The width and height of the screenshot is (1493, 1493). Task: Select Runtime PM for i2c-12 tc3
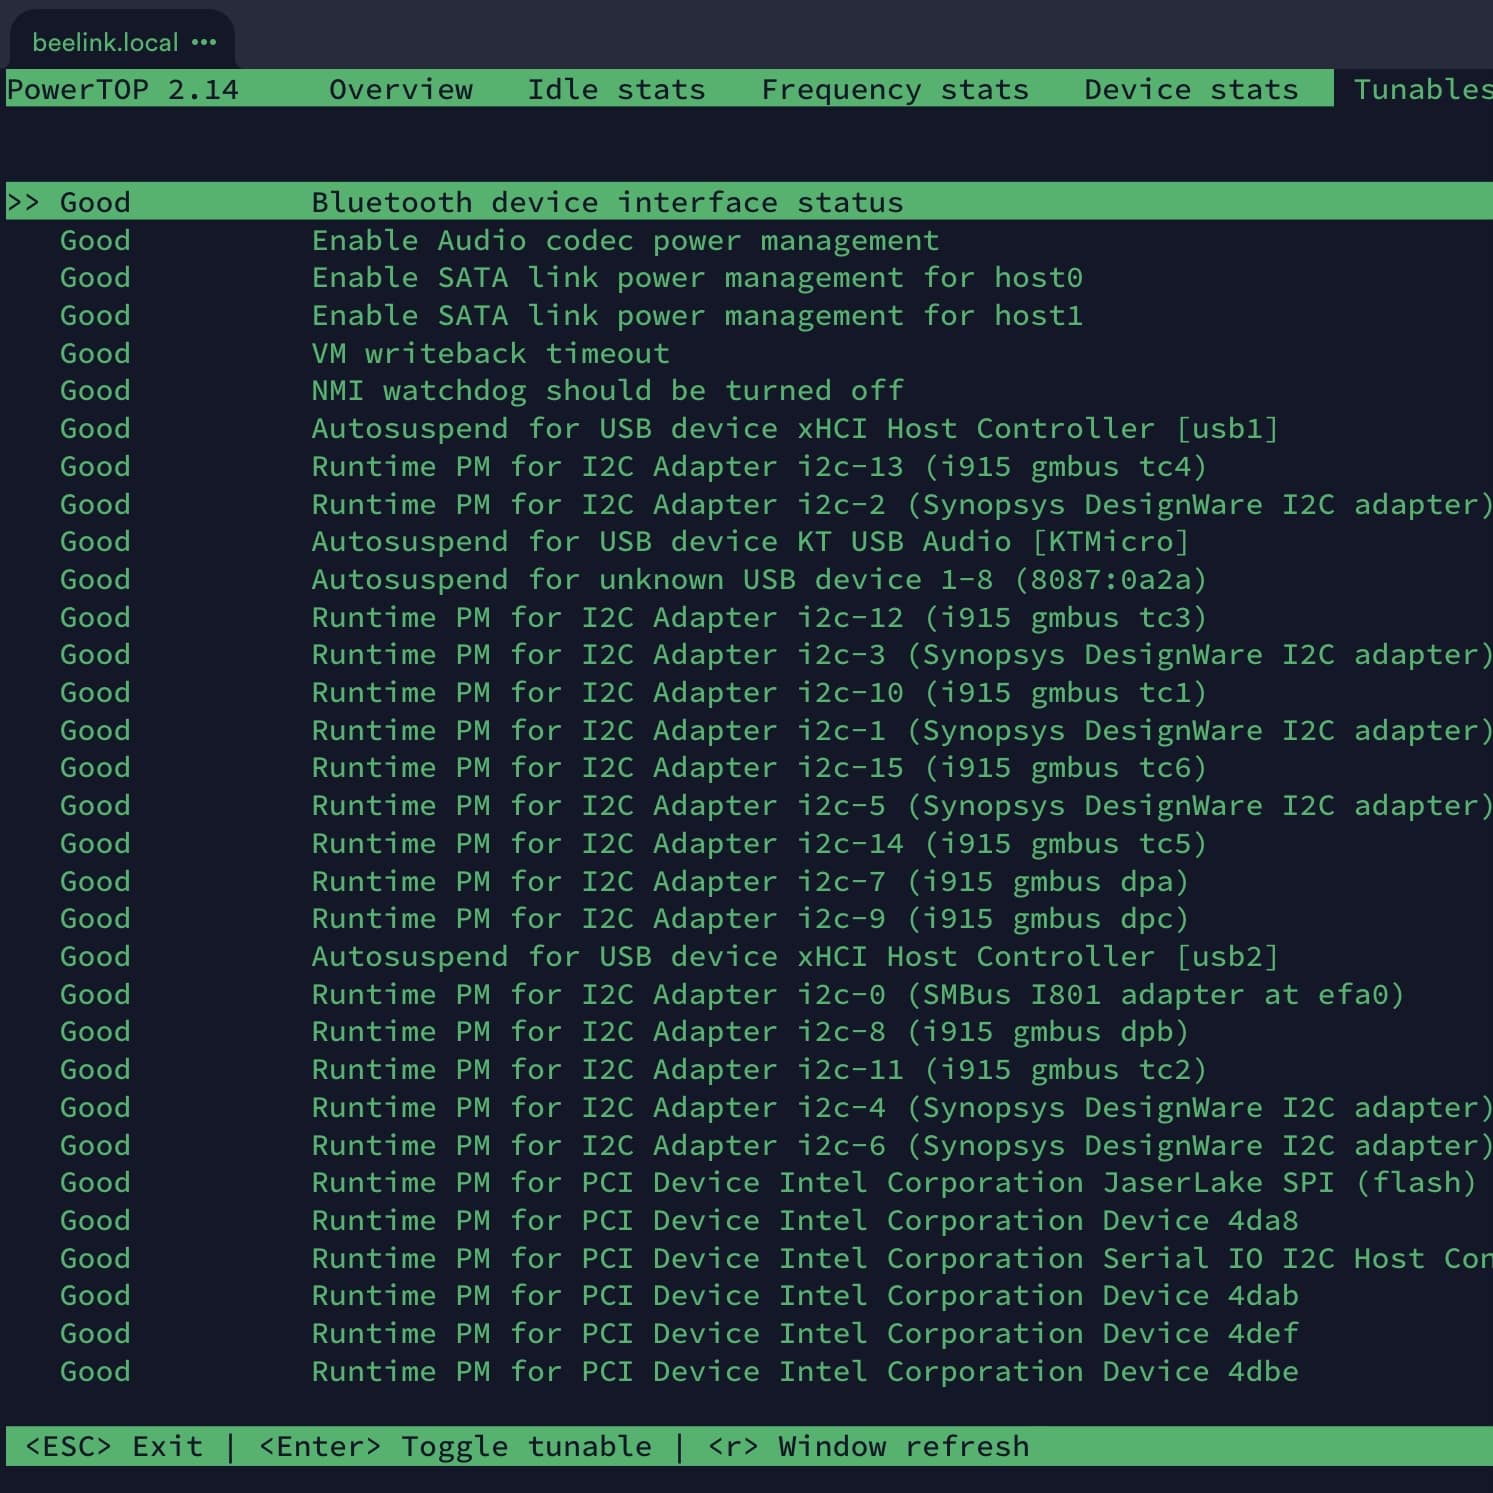pyautogui.click(x=759, y=617)
